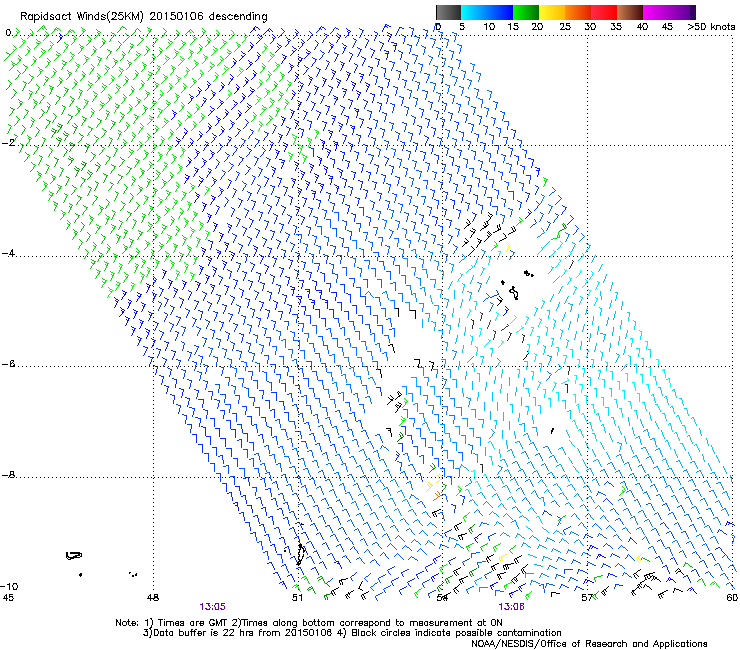Viewport: 740px width, 650px height.
Task: Click longitude label 45 at bottom left
Action: pos(8,598)
